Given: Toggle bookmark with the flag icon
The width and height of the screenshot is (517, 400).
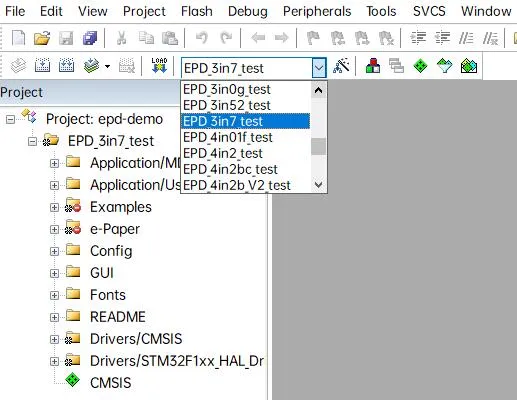Looking at the screenshot, I should (x=313, y=38).
